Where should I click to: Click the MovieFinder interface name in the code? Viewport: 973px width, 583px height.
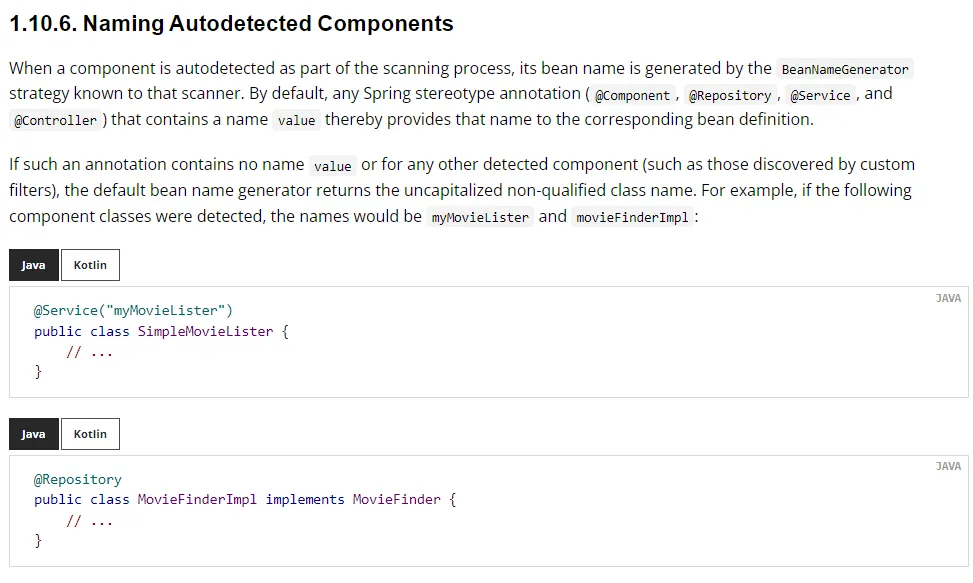pos(396,499)
